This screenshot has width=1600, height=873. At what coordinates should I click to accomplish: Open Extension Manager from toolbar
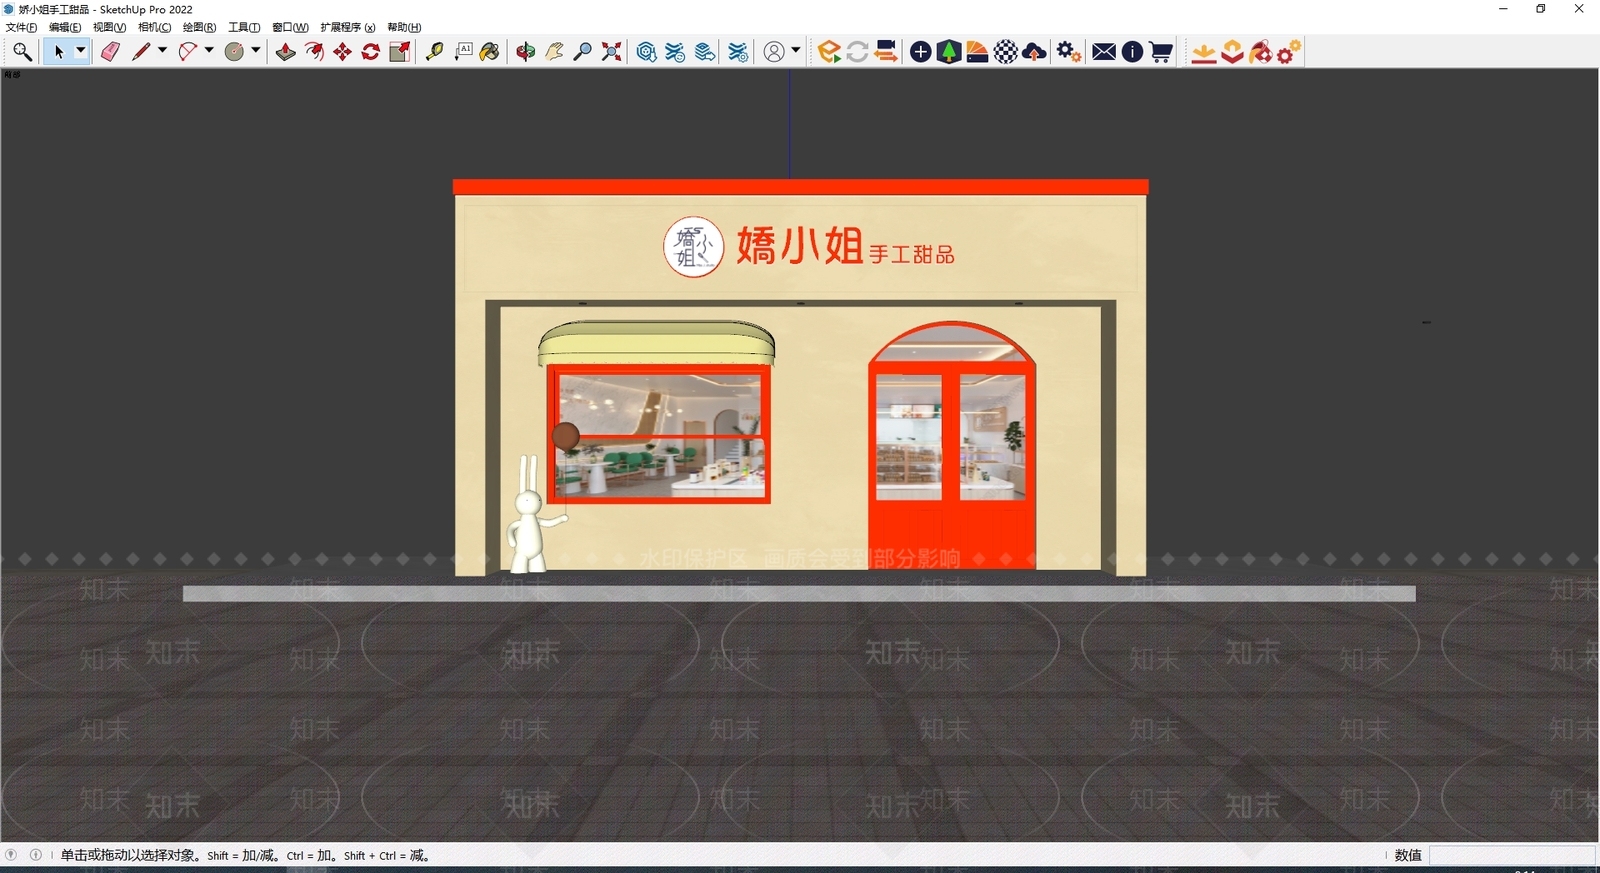[738, 52]
